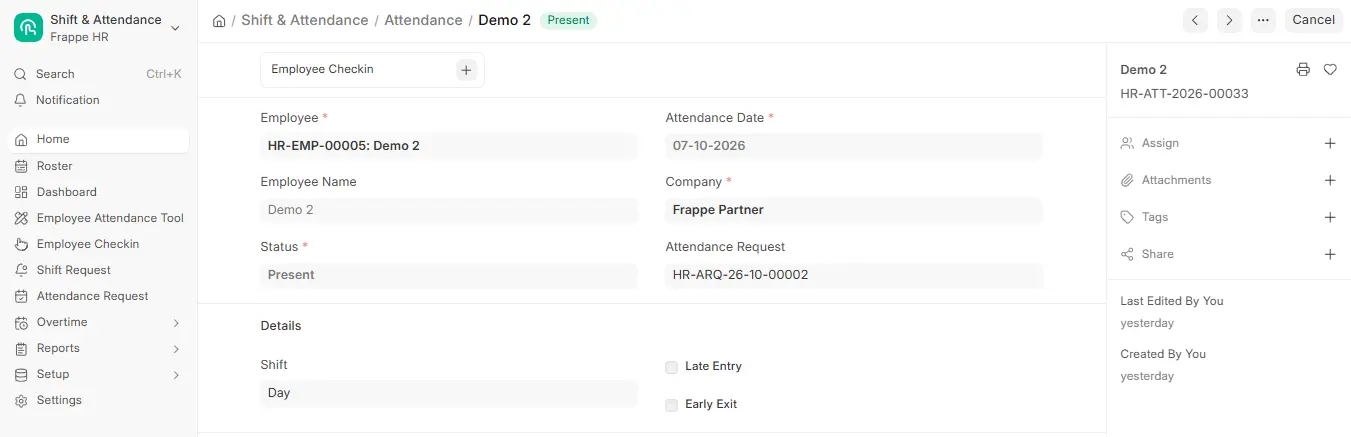Click the breadcrumb home icon

coord(219,20)
